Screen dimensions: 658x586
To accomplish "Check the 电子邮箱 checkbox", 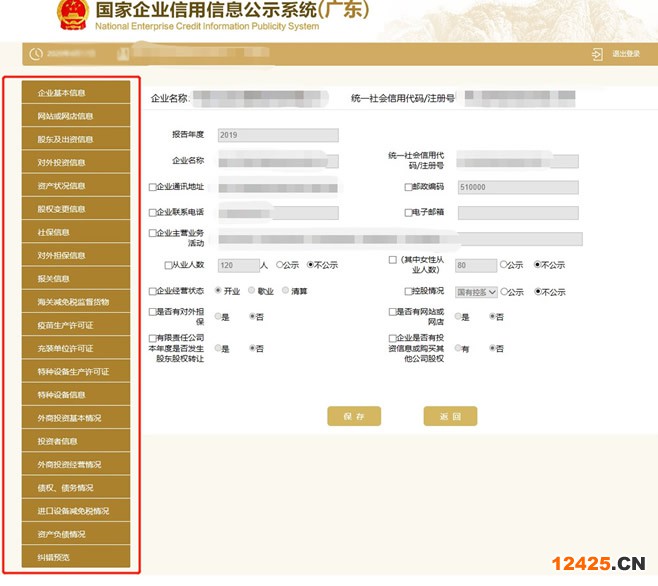I will (408, 212).
